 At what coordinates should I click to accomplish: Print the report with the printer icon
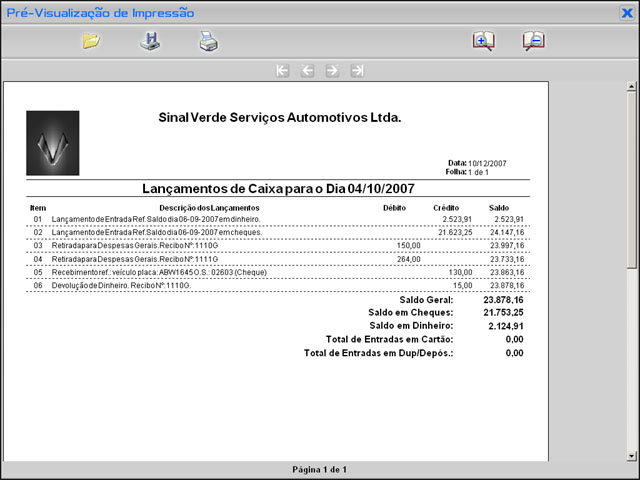(207, 41)
